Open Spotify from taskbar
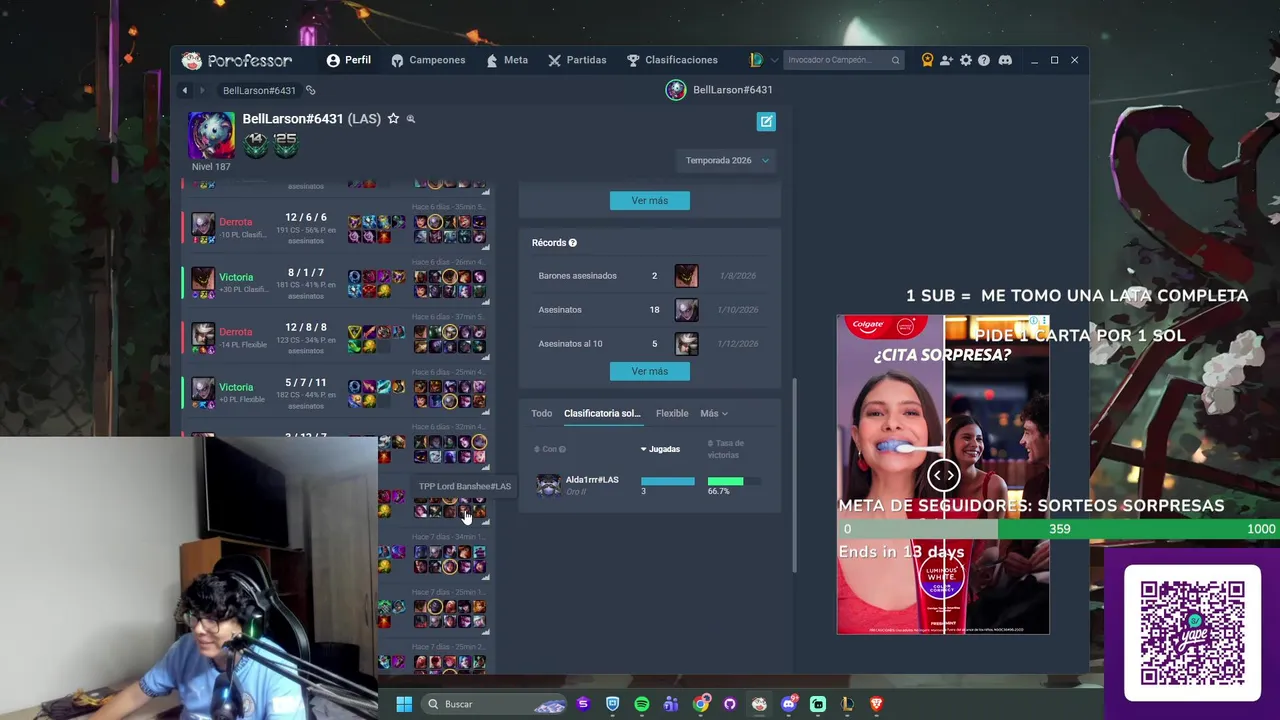Viewport: 1280px width, 720px height. click(x=642, y=704)
